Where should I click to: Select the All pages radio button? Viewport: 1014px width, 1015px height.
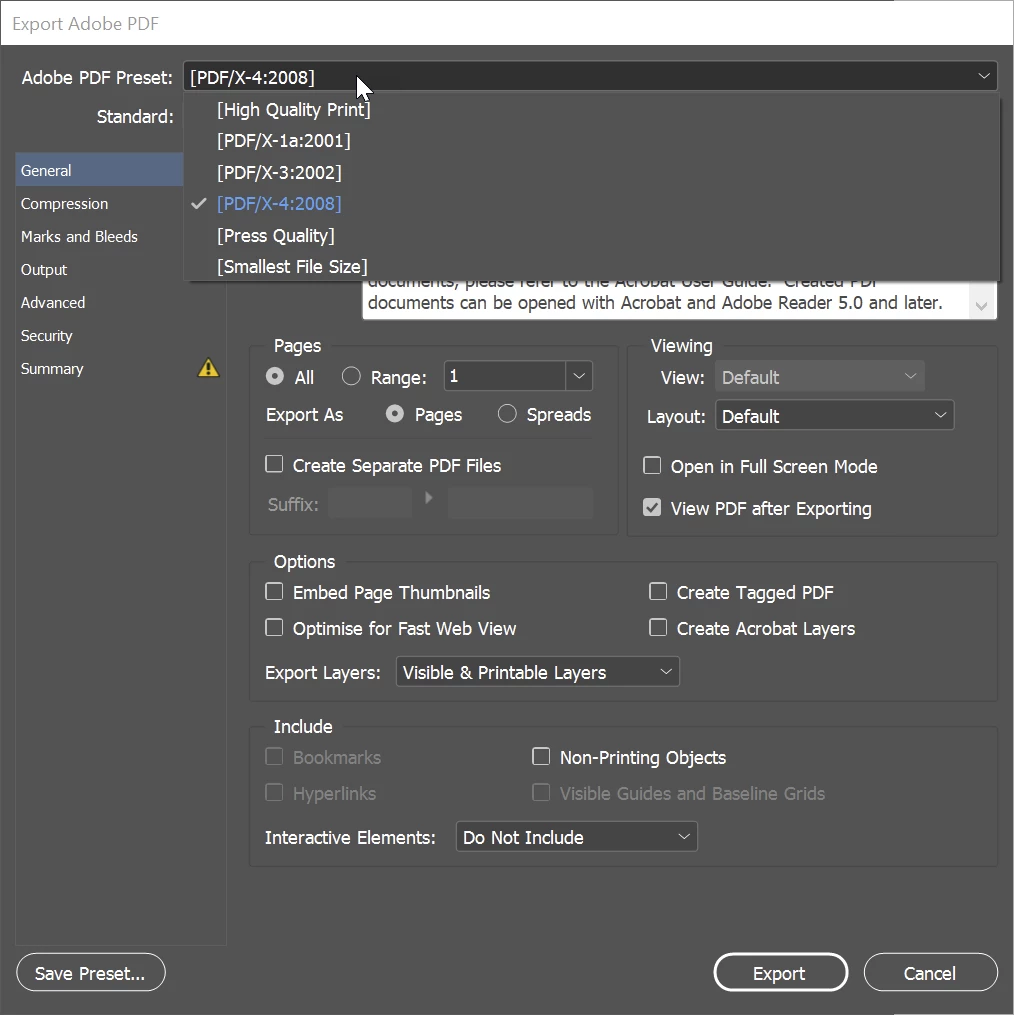[x=275, y=376]
